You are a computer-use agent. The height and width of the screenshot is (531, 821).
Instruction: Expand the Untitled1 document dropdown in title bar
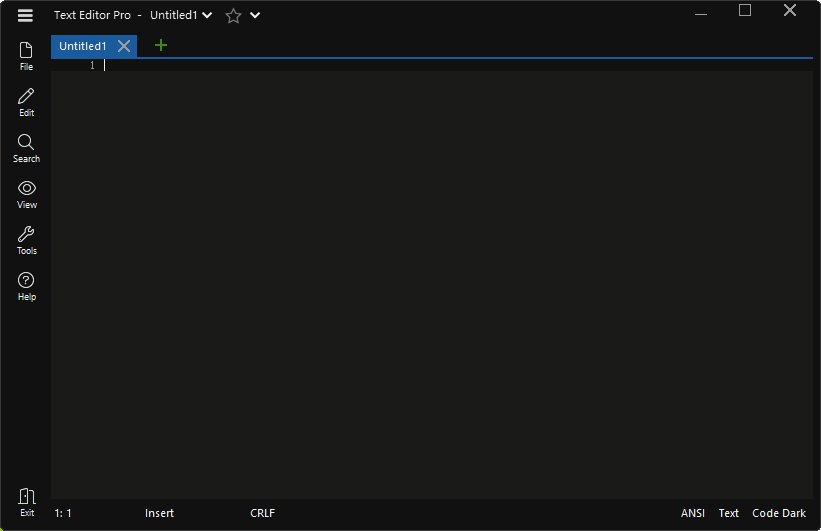(x=207, y=15)
